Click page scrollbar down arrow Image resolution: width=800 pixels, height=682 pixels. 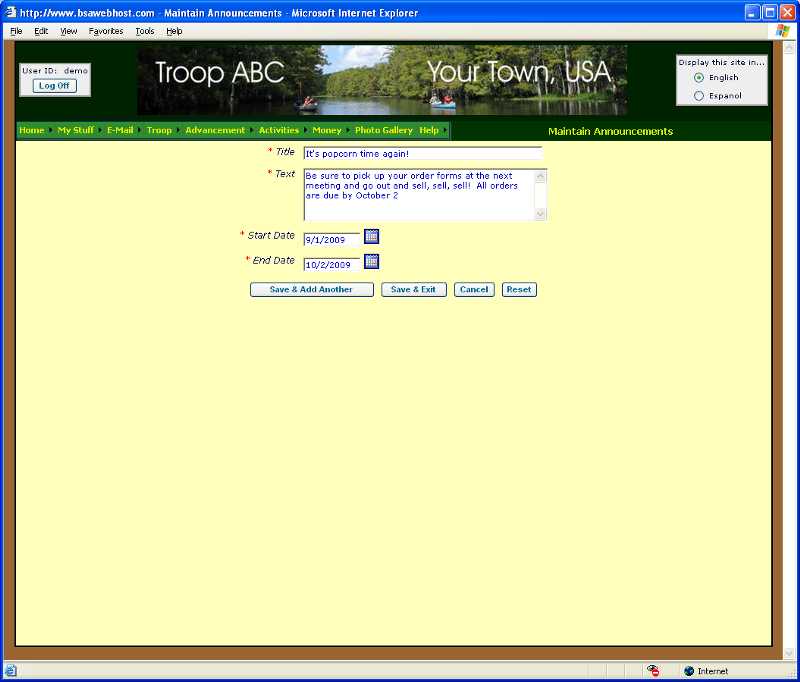pyautogui.click(x=789, y=653)
